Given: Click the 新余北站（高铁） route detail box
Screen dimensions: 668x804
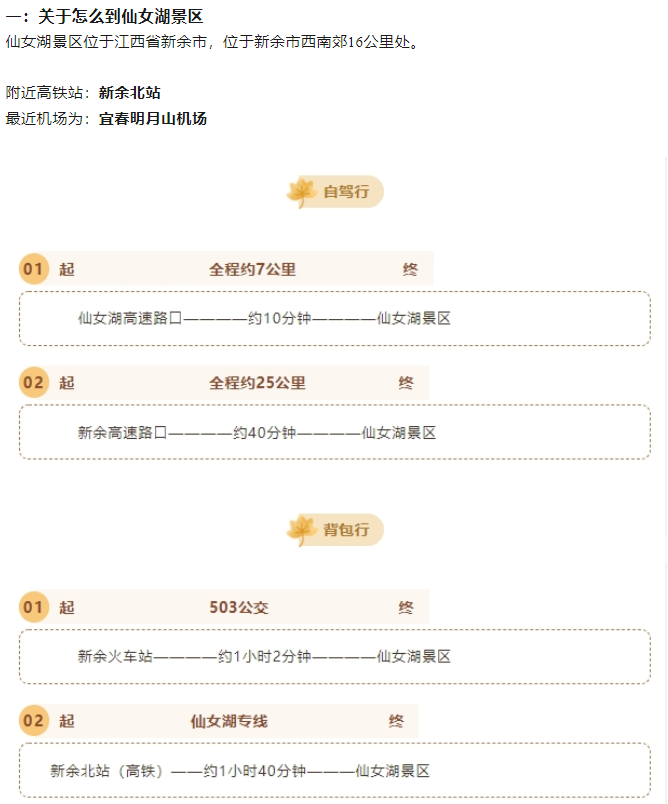Looking at the screenshot, I should click(x=335, y=770).
